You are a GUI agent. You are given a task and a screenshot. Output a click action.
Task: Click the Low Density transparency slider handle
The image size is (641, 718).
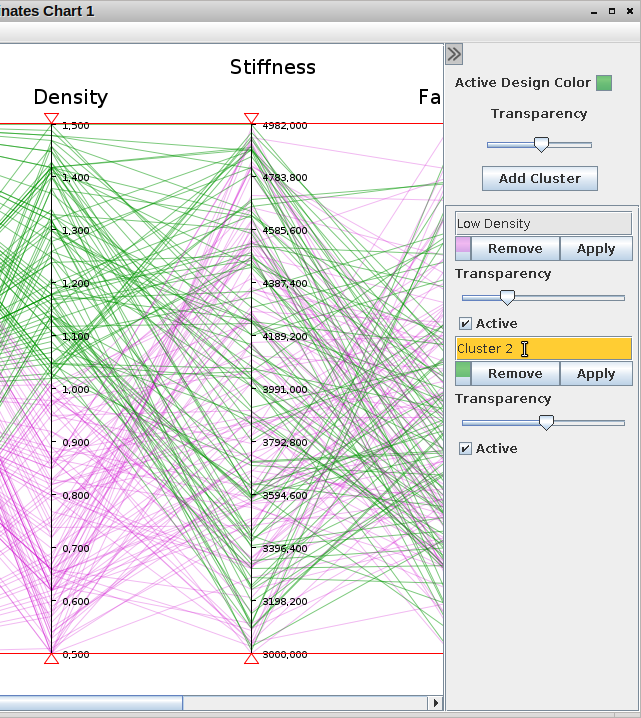coord(507,298)
